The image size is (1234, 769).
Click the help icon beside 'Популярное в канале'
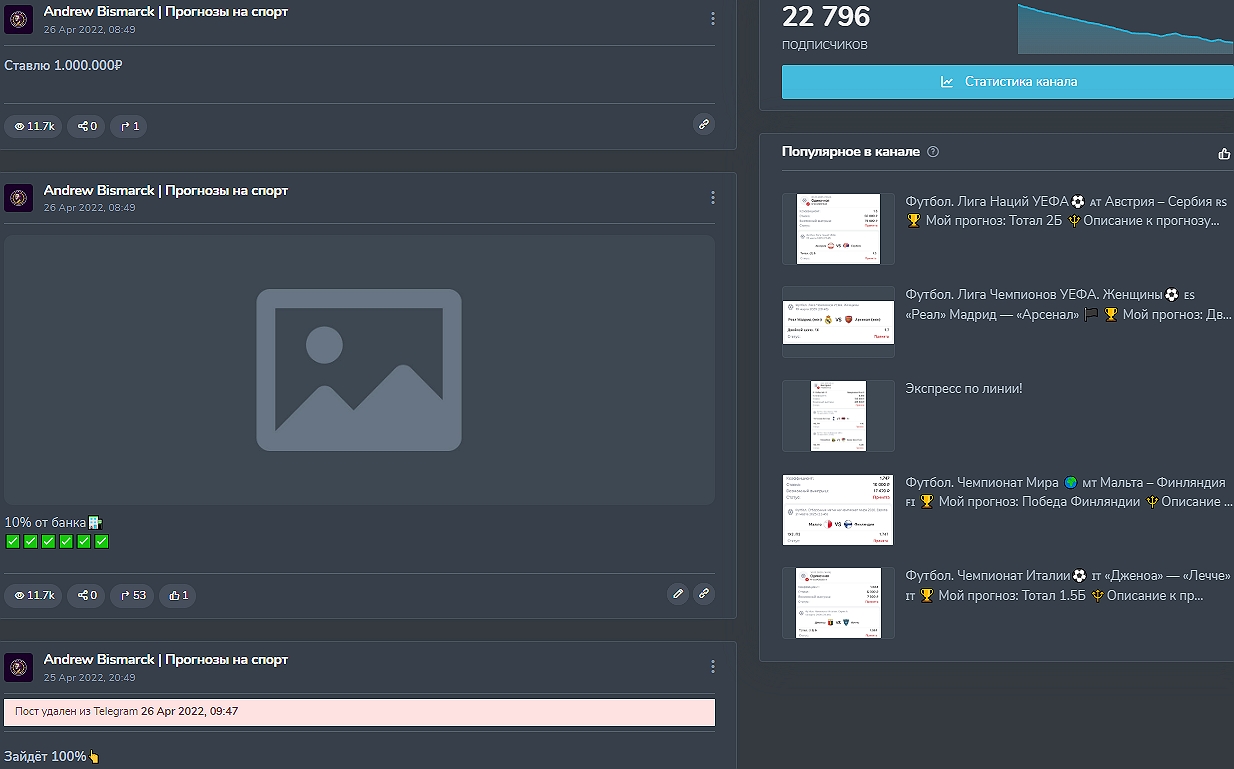tap(933, 152)
